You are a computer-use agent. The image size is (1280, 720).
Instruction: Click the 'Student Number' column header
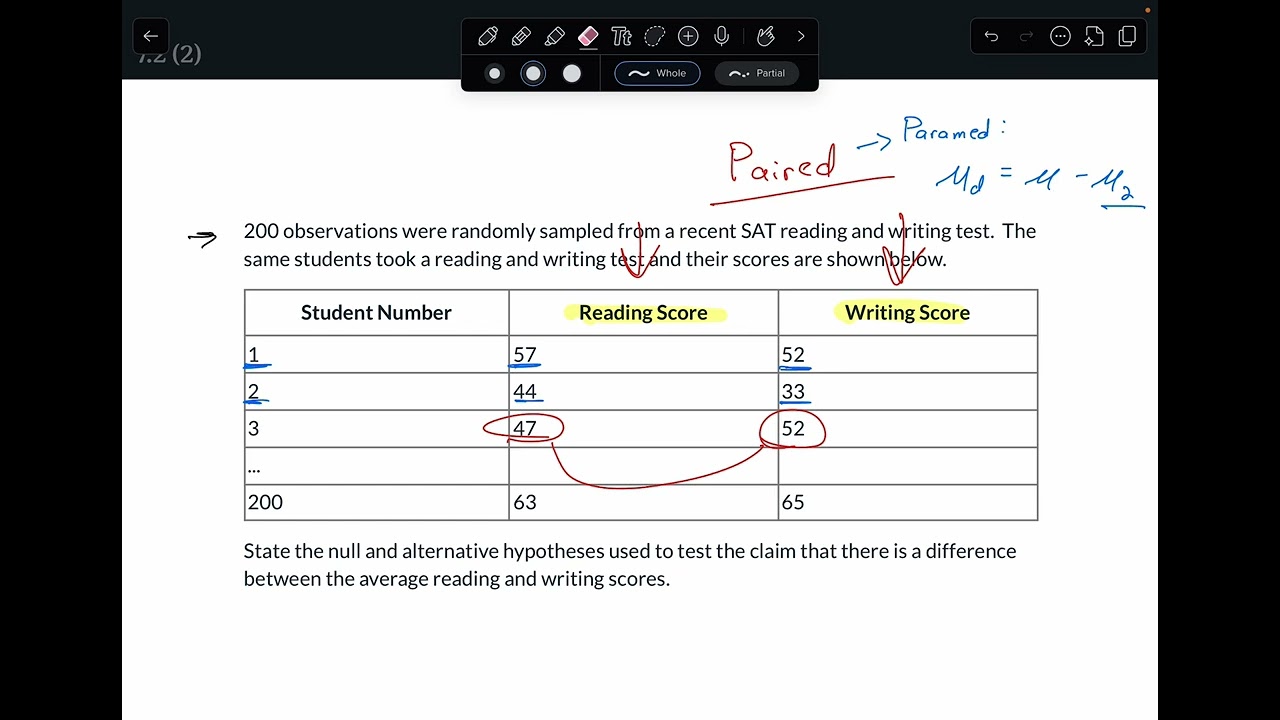pyautogui.click(x=376, y=313)
